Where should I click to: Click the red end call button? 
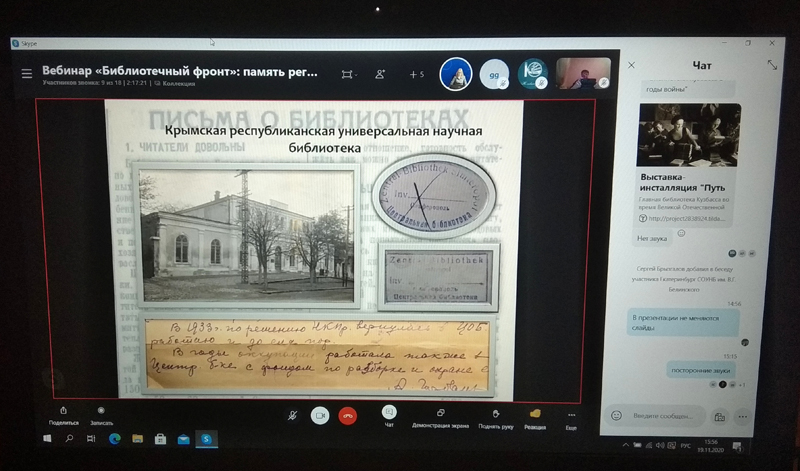[349, 415]
